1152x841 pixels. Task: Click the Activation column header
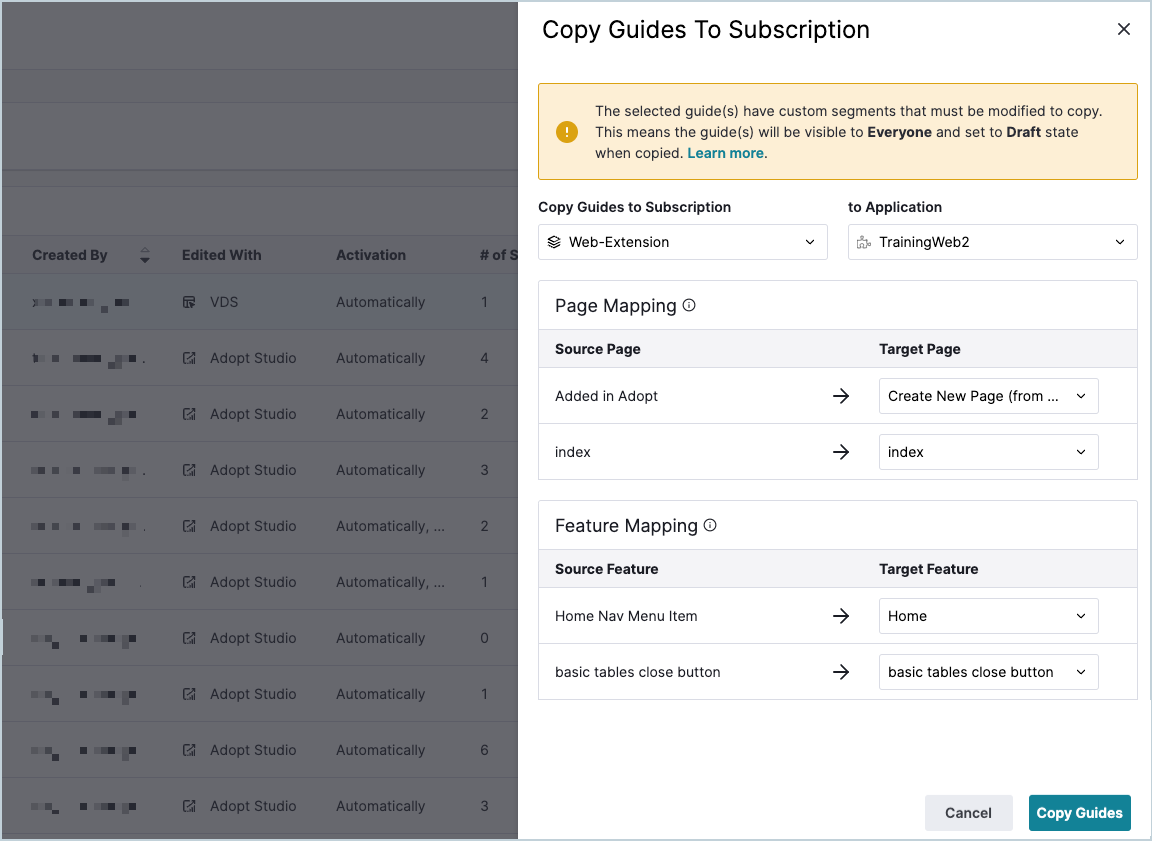coord(371,255)
